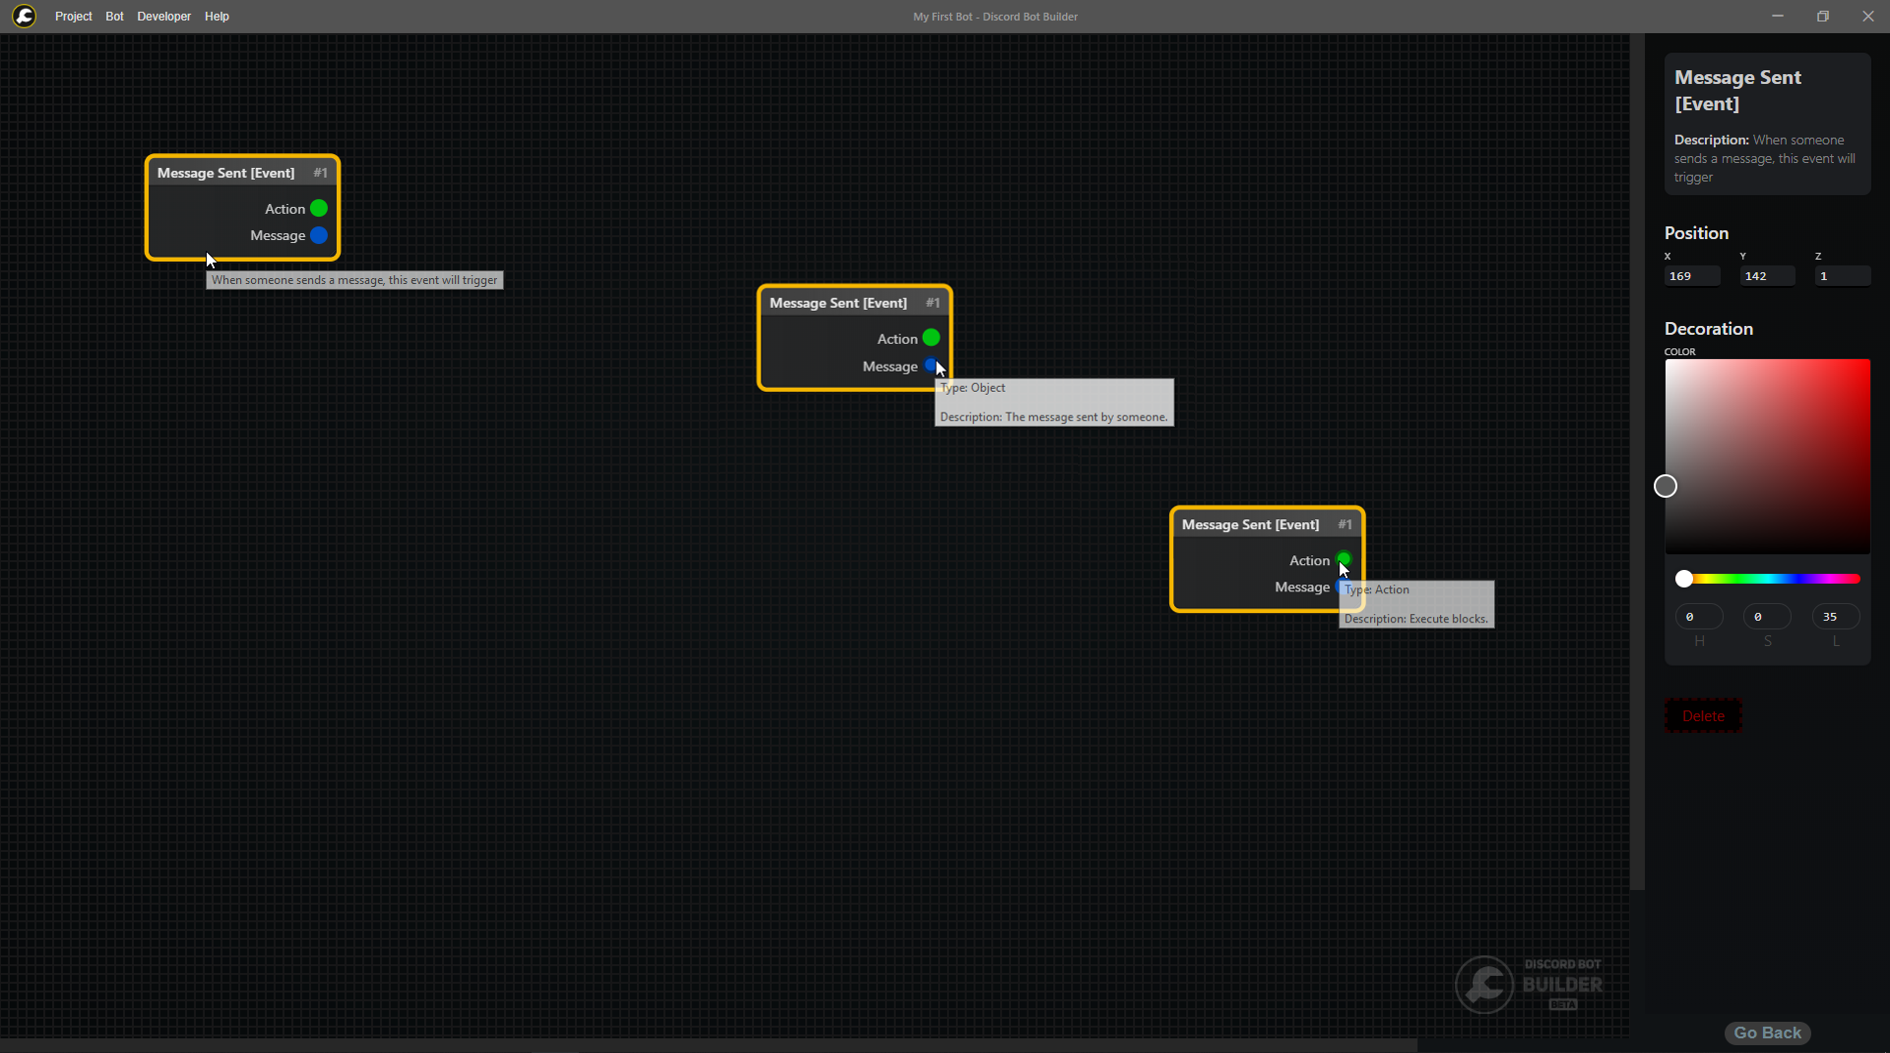Click the app logo in title bar
This screenshot has height=1053, width=1890.
(x=24, y=16)
